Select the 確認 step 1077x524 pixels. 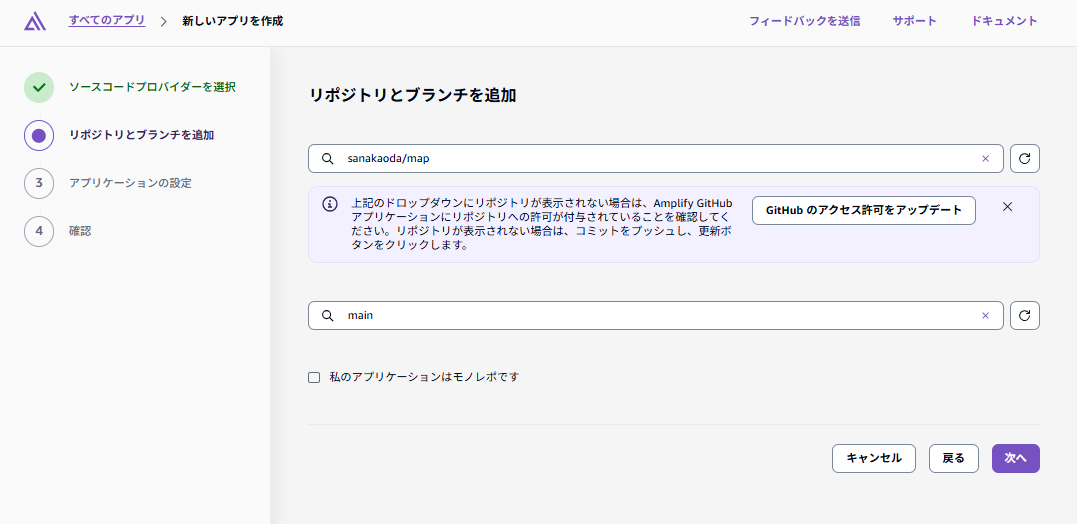pyautogui.click(x=80, y=231)
